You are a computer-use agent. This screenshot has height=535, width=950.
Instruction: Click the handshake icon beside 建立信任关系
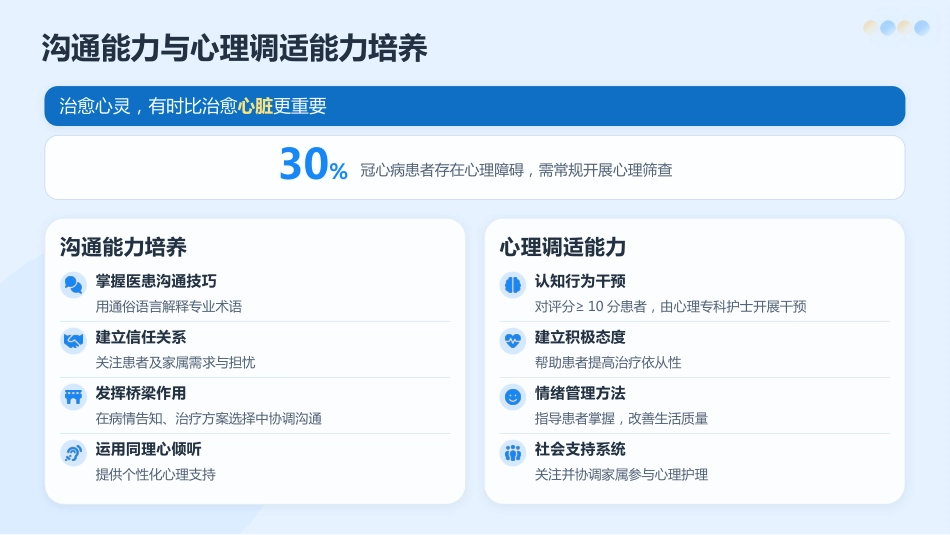pyautogui.click(x=73, y=341)
